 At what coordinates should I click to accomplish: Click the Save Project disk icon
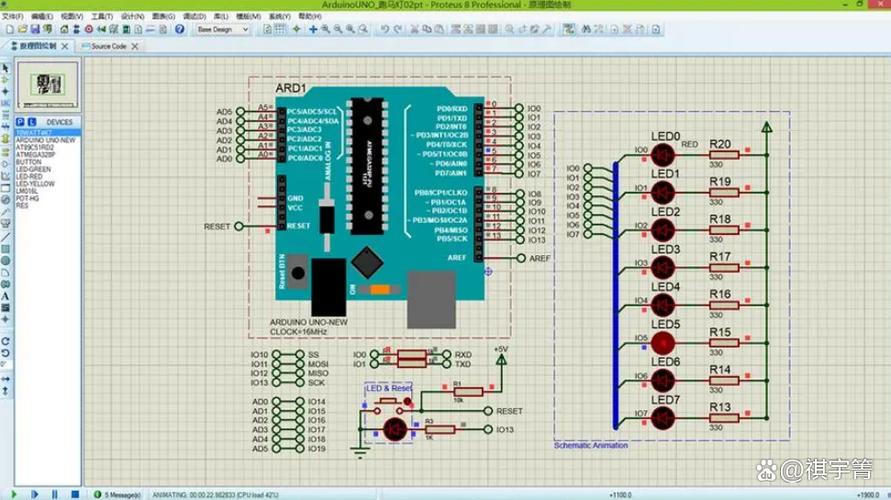click(35, 29)
